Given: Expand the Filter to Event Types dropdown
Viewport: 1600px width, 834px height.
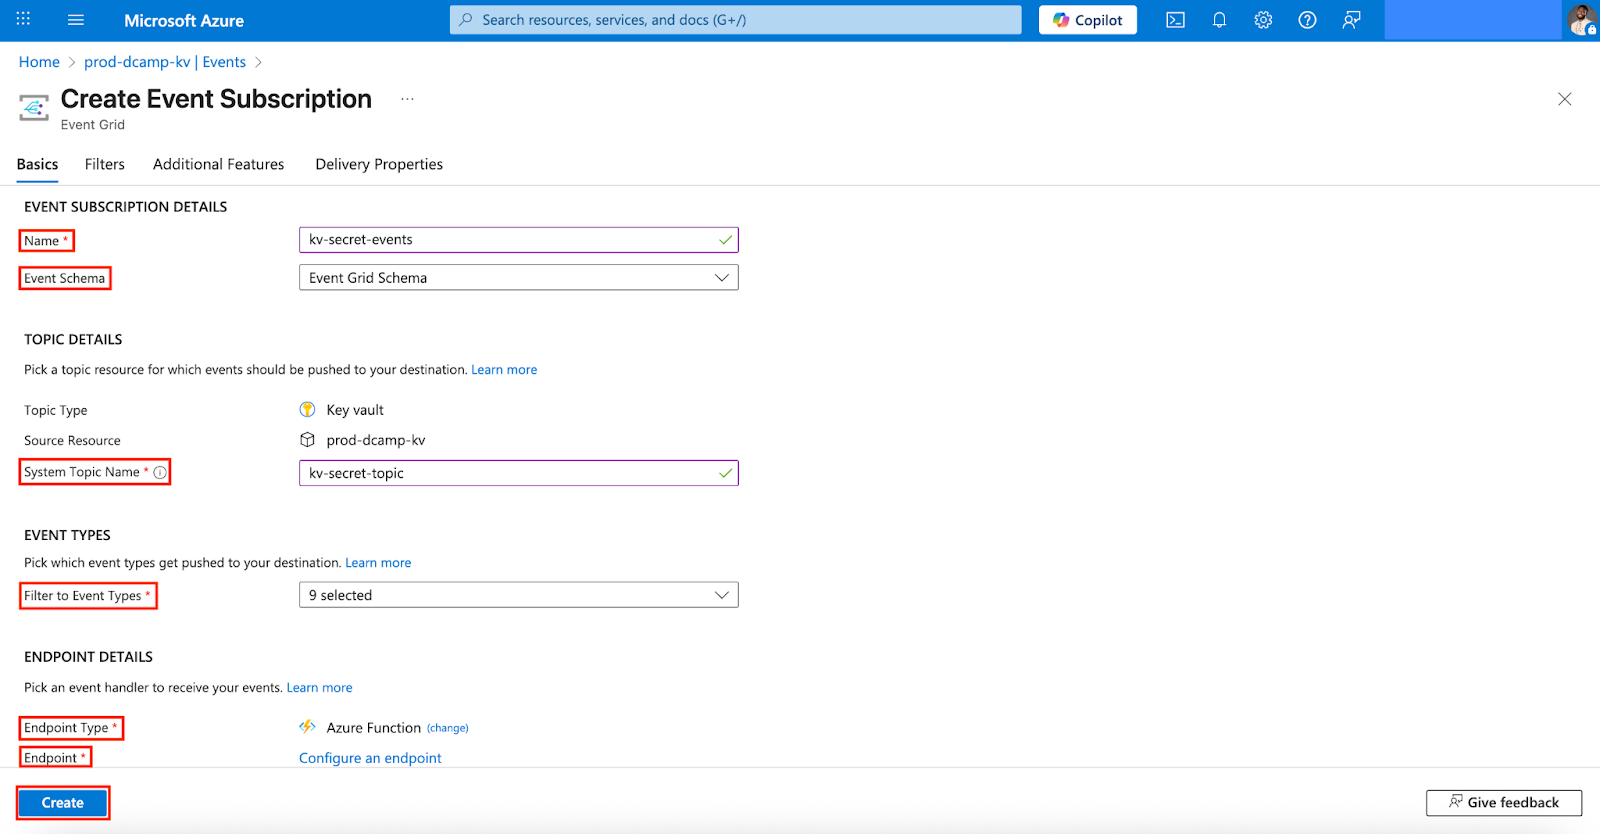Looking at the screenshot, I should 518,595.
